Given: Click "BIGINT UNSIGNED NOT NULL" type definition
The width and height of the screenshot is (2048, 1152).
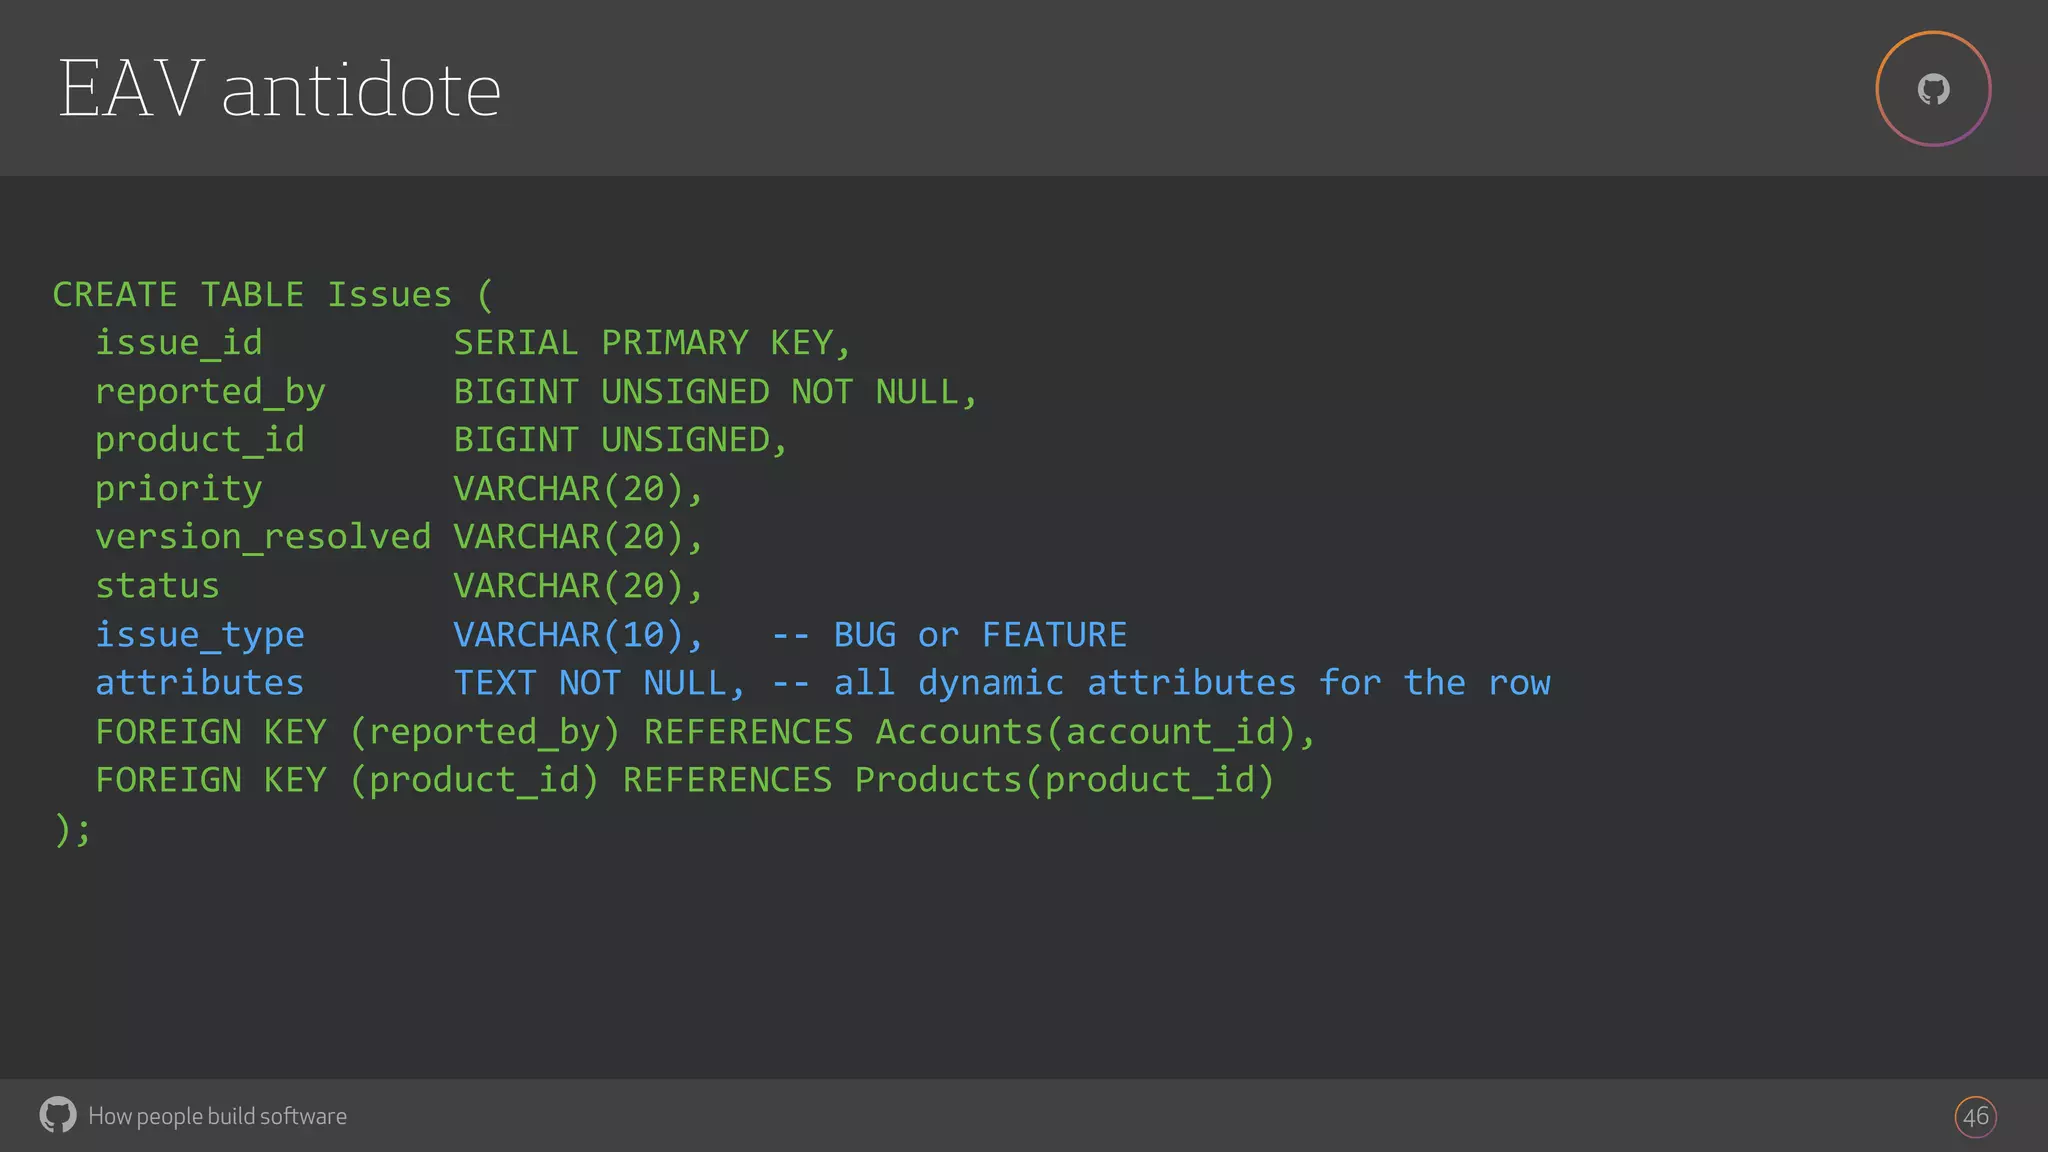Looking at the screenshot, I should (713, 392).
